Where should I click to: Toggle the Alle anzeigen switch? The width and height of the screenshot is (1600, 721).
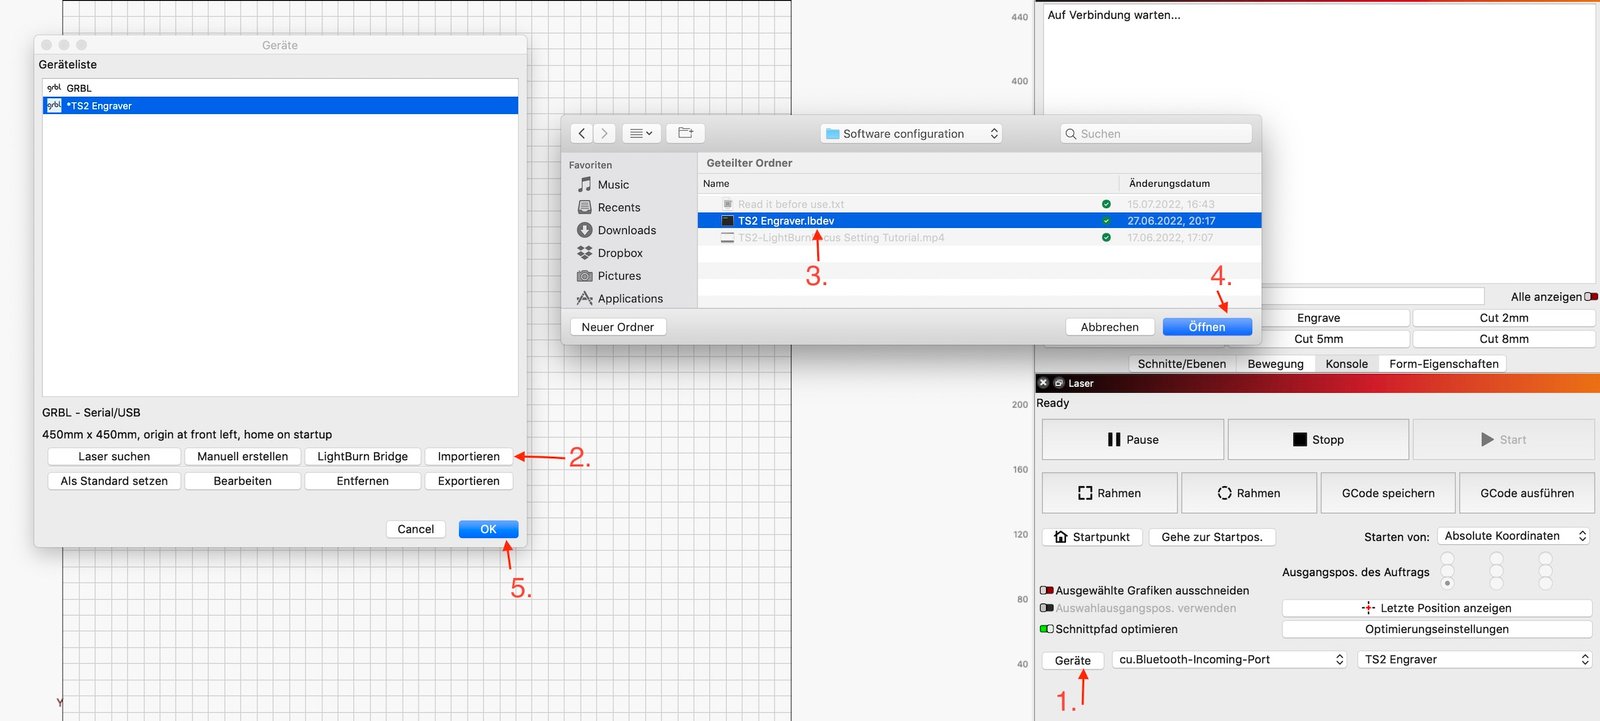pos(1591,297)
